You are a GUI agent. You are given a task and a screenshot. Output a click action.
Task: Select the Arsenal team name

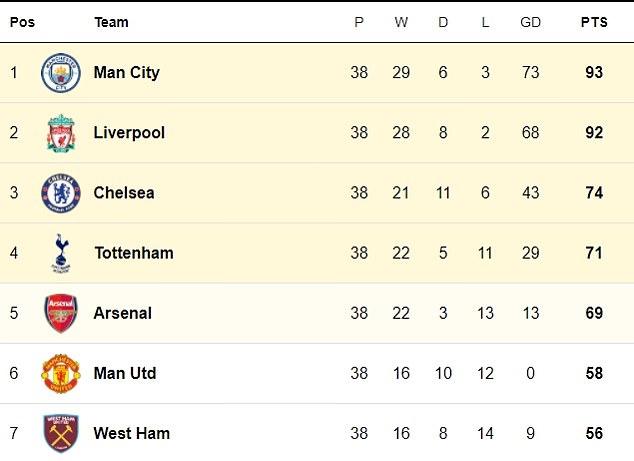pyautogui.click(x=123, y=313)
